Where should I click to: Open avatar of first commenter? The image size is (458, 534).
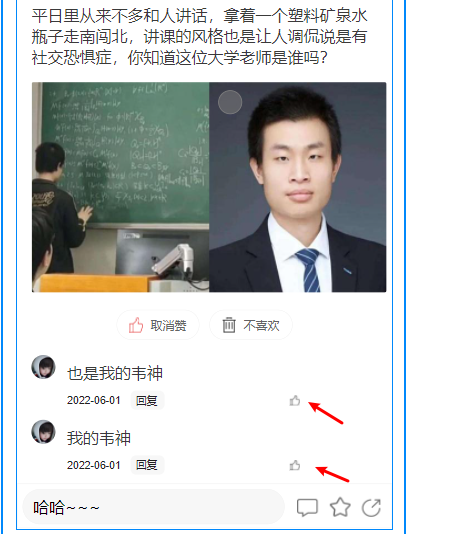pyautogui.click(x=43, y=367)
